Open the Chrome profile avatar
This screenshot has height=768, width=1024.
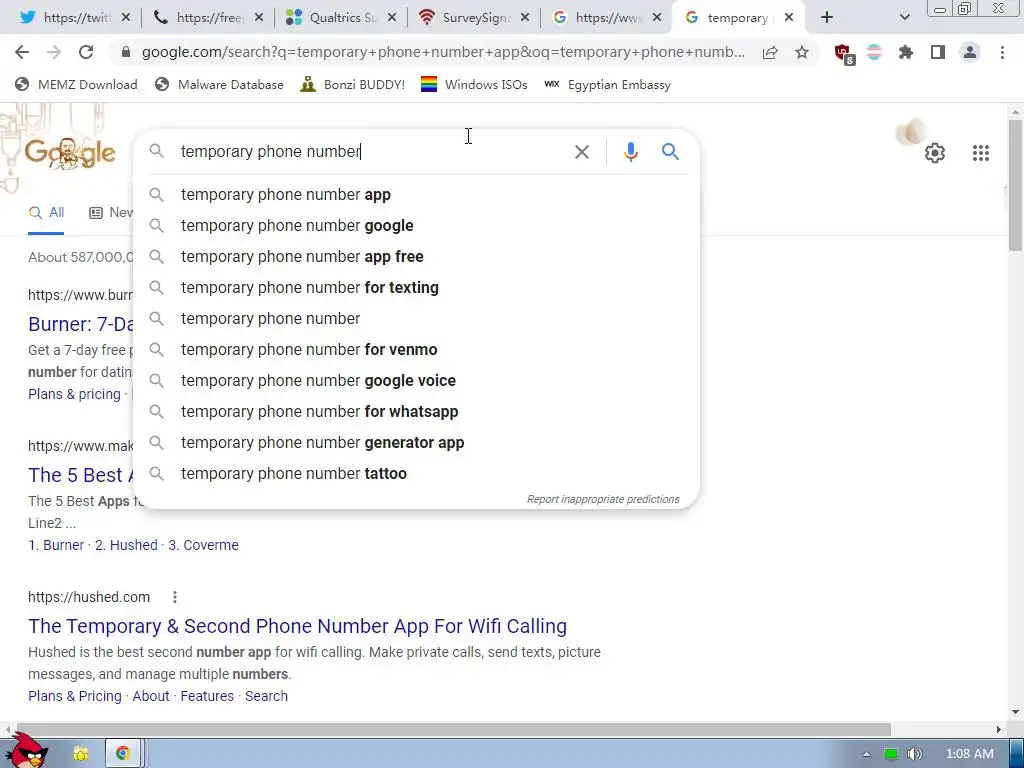pyautogui.click(x=970, y=52)
